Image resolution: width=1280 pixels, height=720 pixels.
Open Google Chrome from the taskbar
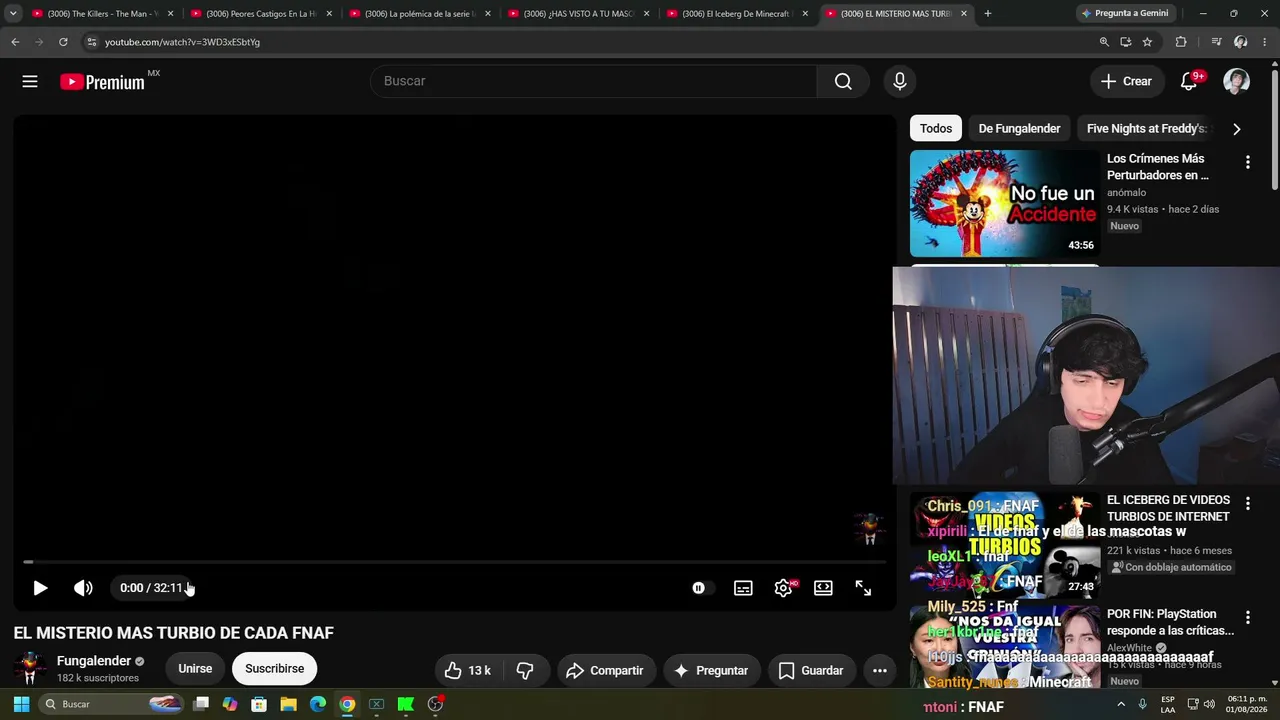[x=347, y=704]
